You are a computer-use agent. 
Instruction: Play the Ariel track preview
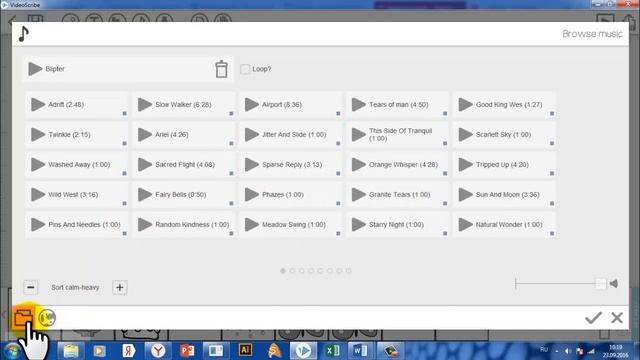pos(145,135)
